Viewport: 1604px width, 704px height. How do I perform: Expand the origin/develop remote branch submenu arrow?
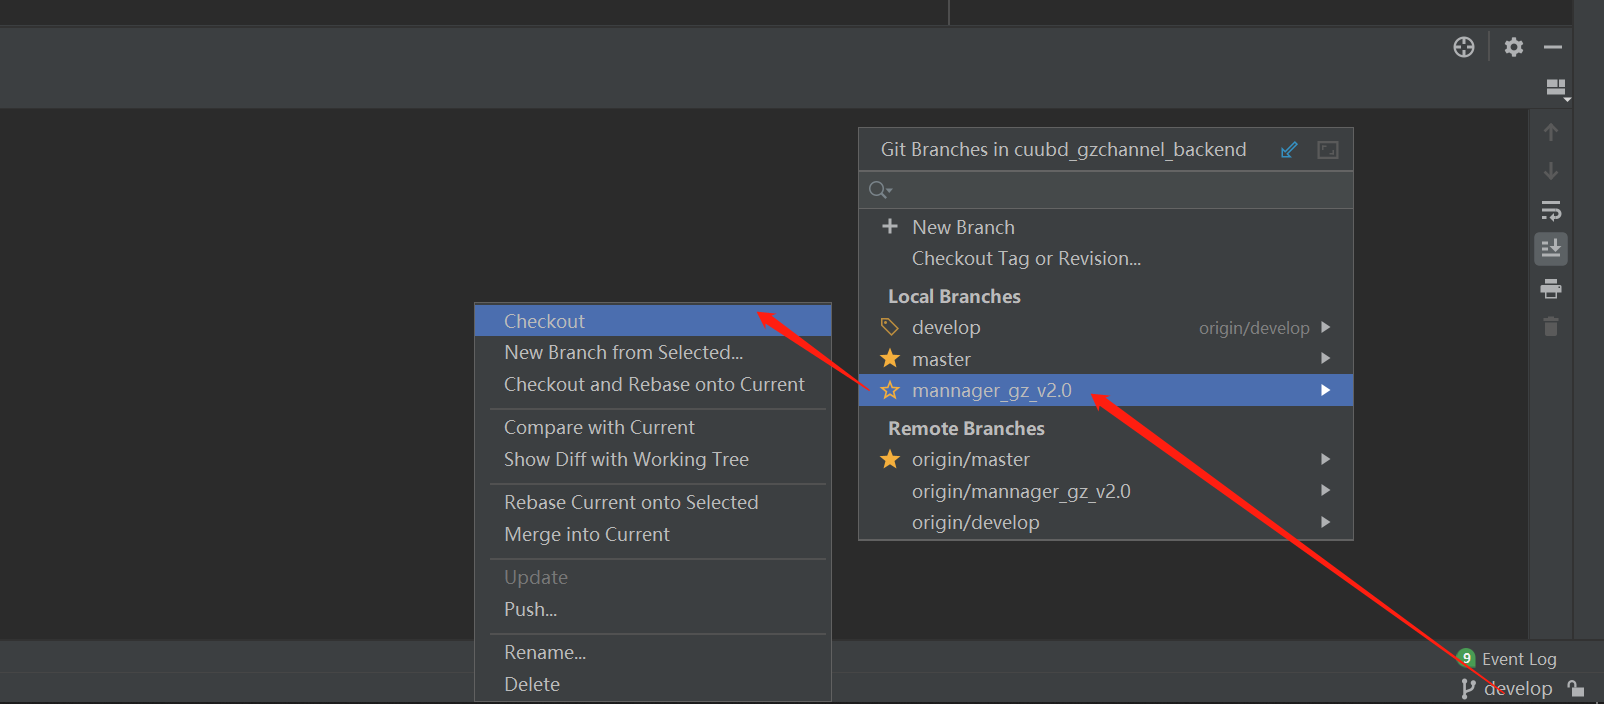(x=1326, y=522)
